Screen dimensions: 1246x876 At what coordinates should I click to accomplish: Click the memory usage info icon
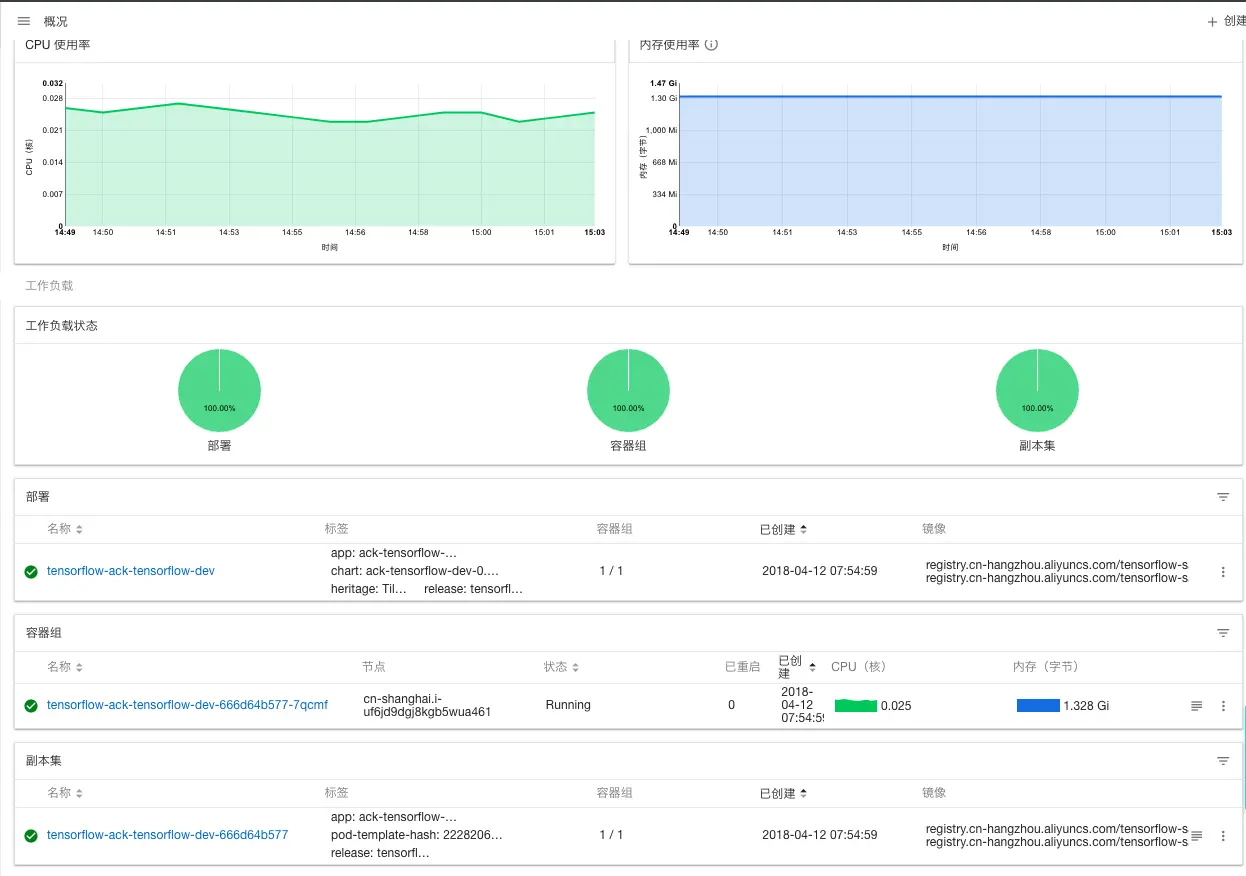[x=711, y=45]
